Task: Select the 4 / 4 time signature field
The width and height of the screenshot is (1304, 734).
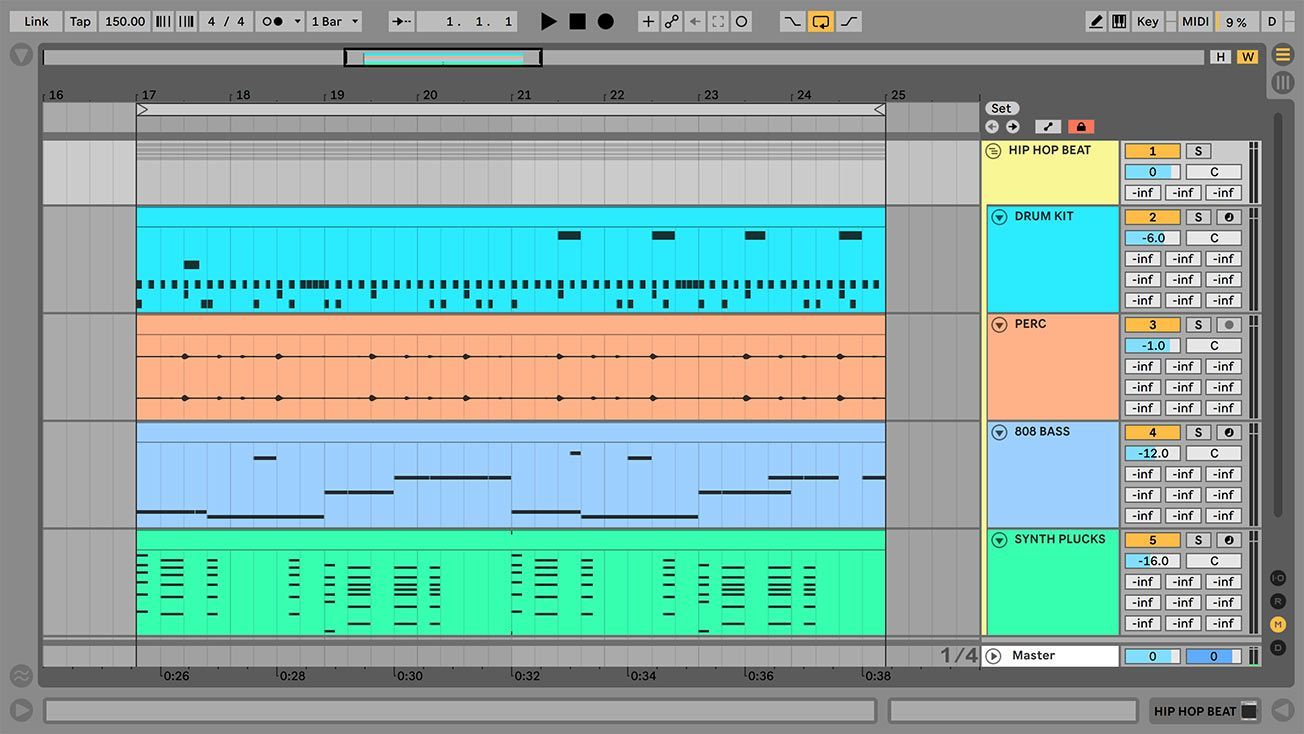Action: [x=226, y=21]
